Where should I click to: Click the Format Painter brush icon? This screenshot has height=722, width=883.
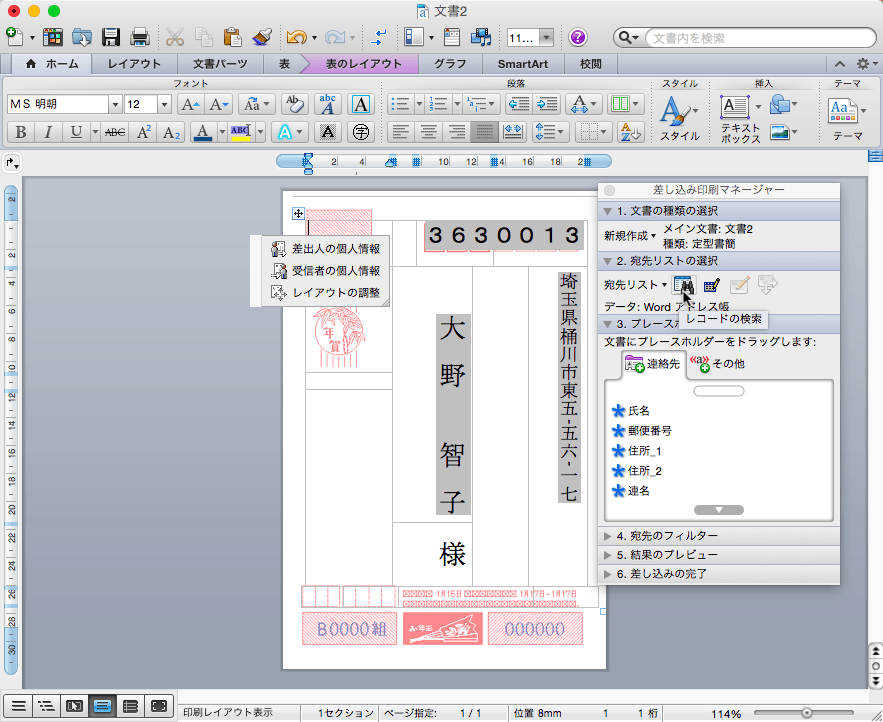pos(262,37)
